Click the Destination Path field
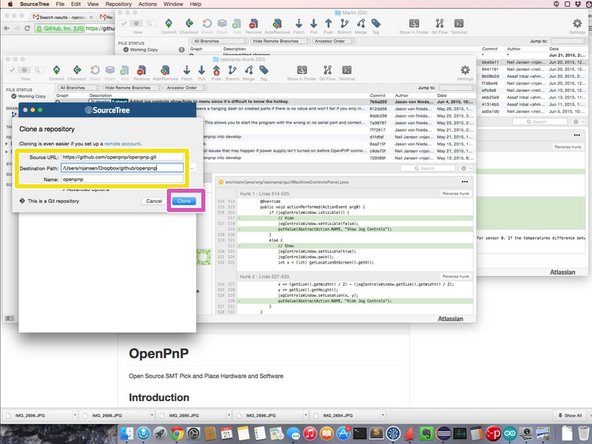 click(122, 168)
